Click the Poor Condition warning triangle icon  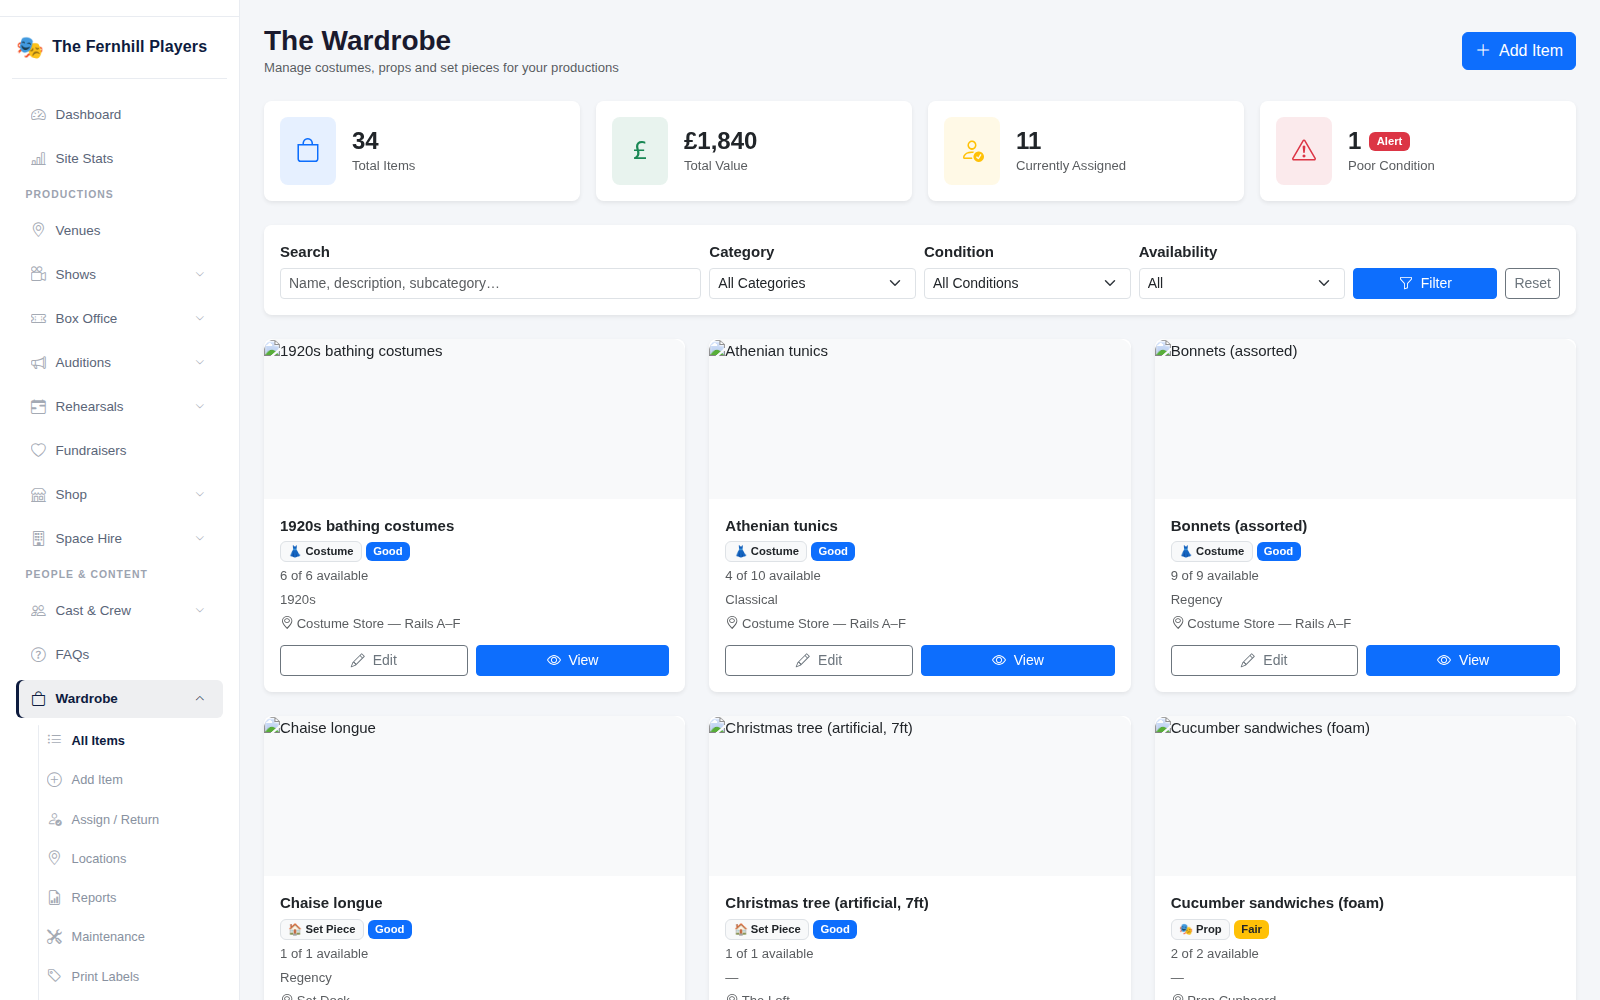1304,151
